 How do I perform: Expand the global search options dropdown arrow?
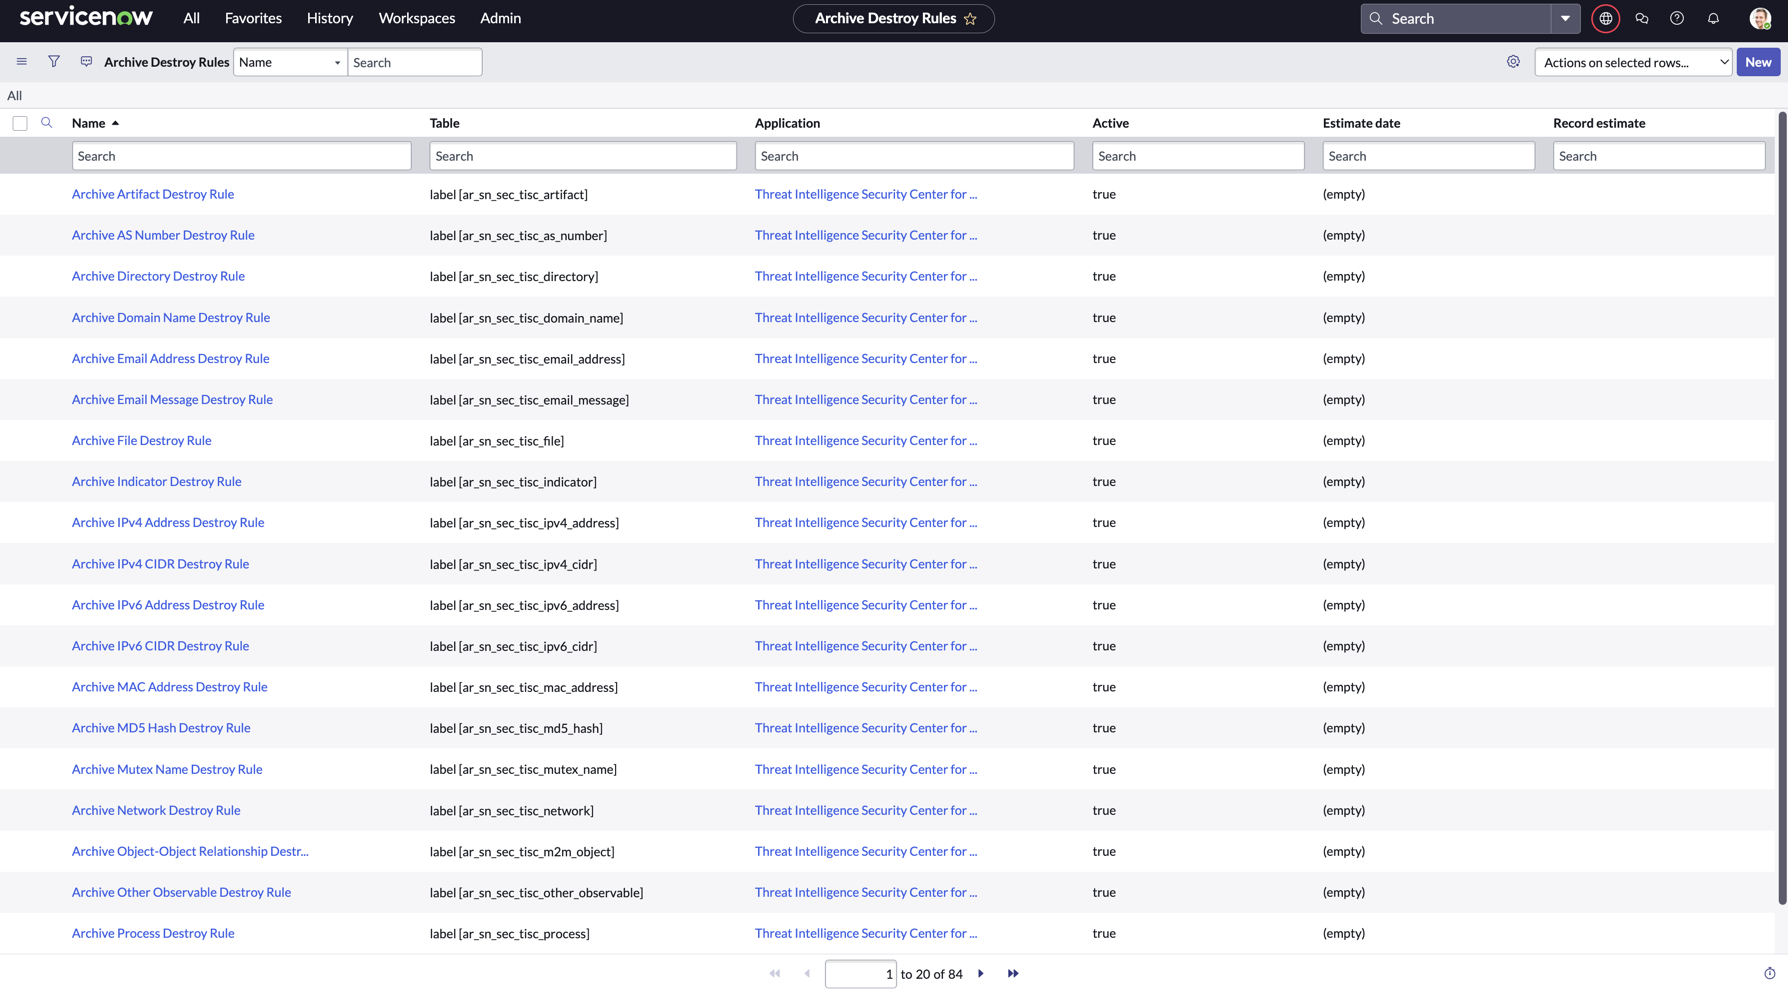[x=1565, y=18]
